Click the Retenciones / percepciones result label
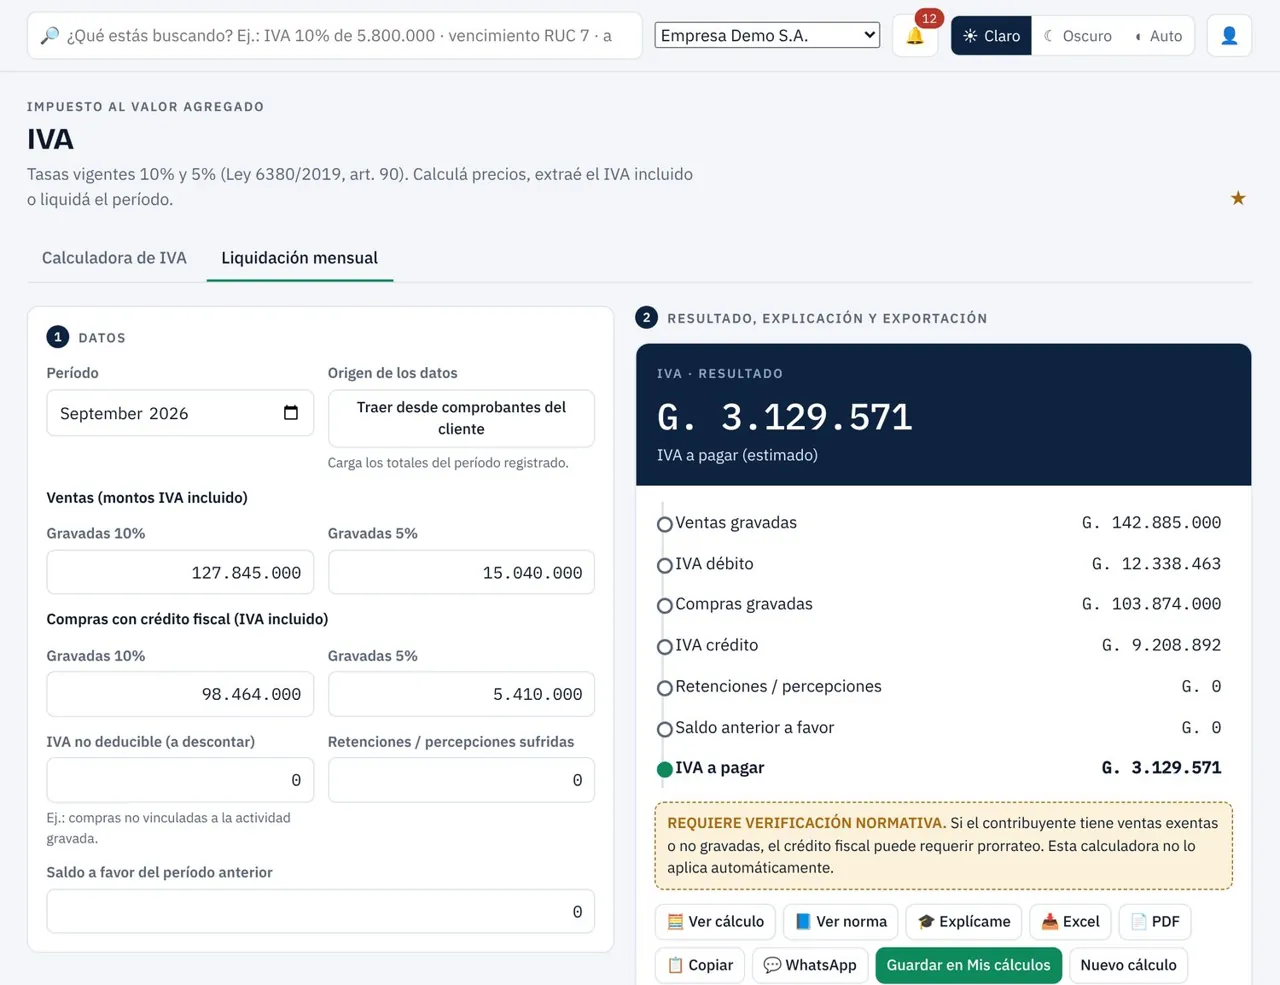This screenshot has width=1280, height=985. 778,686
